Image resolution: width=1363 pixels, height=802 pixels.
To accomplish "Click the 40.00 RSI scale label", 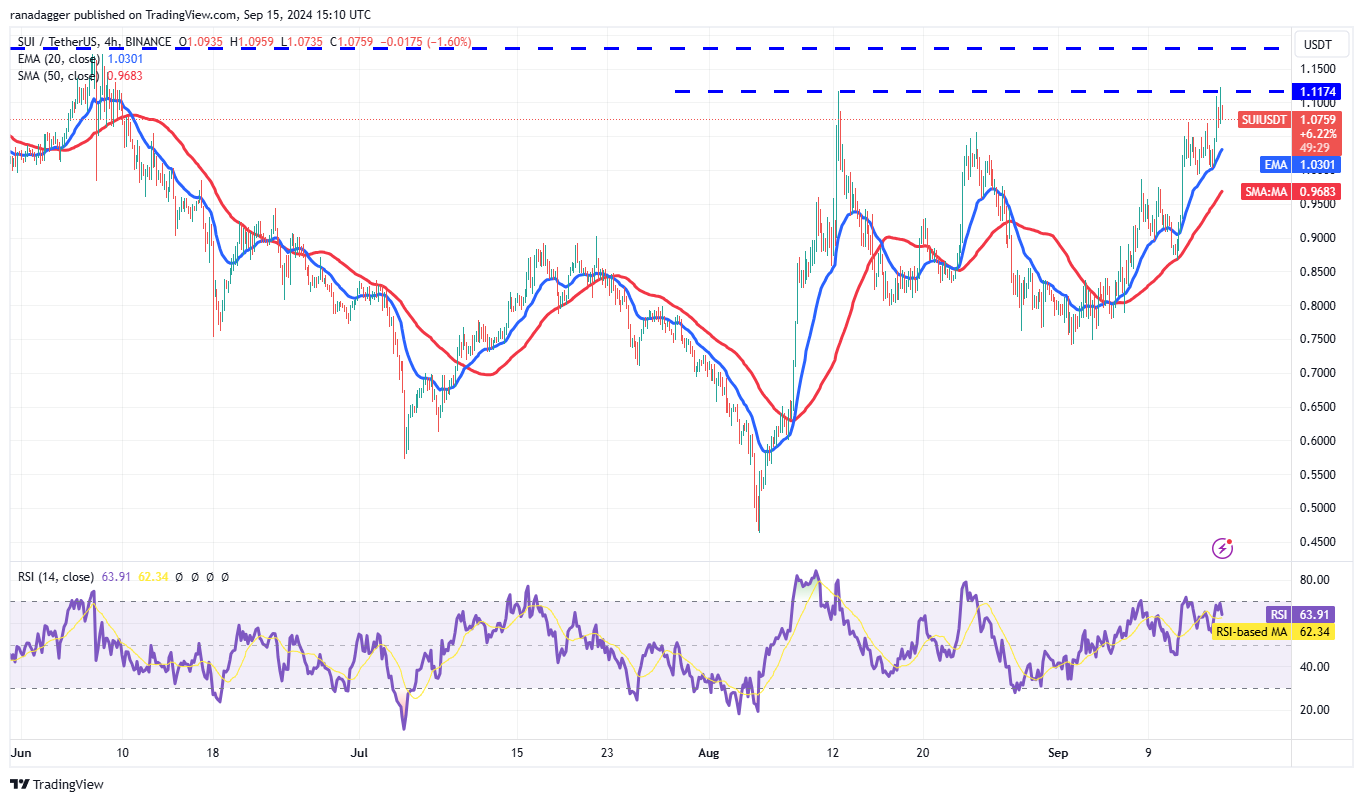I will tap(1315, 667).
